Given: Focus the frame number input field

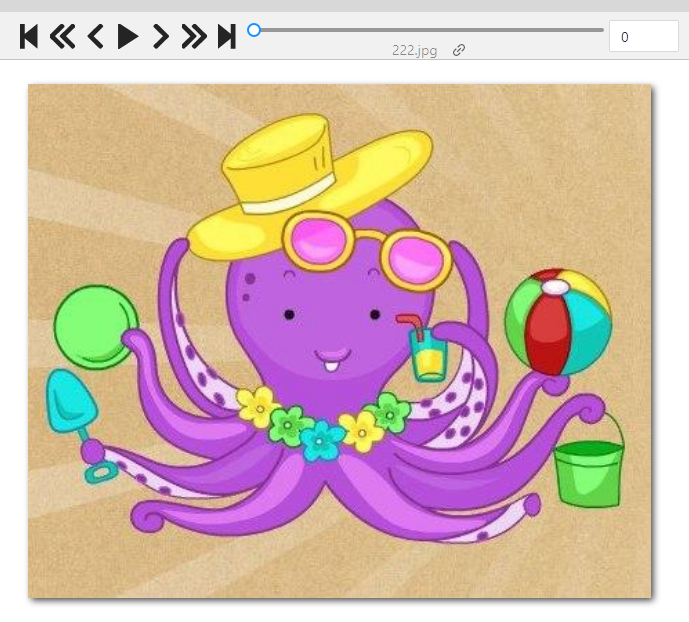Looking at the screenshot, I should coord(643,37).
